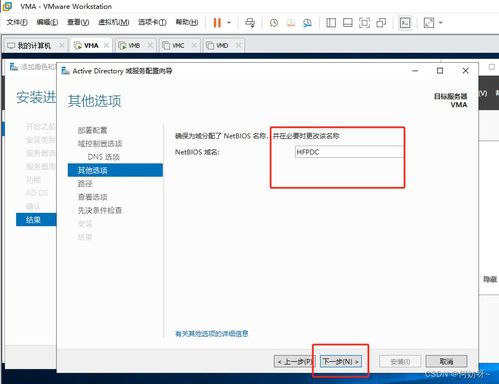Open the 查看(V) menu
The width and height of the screenshot is (499, 384).
78,22
